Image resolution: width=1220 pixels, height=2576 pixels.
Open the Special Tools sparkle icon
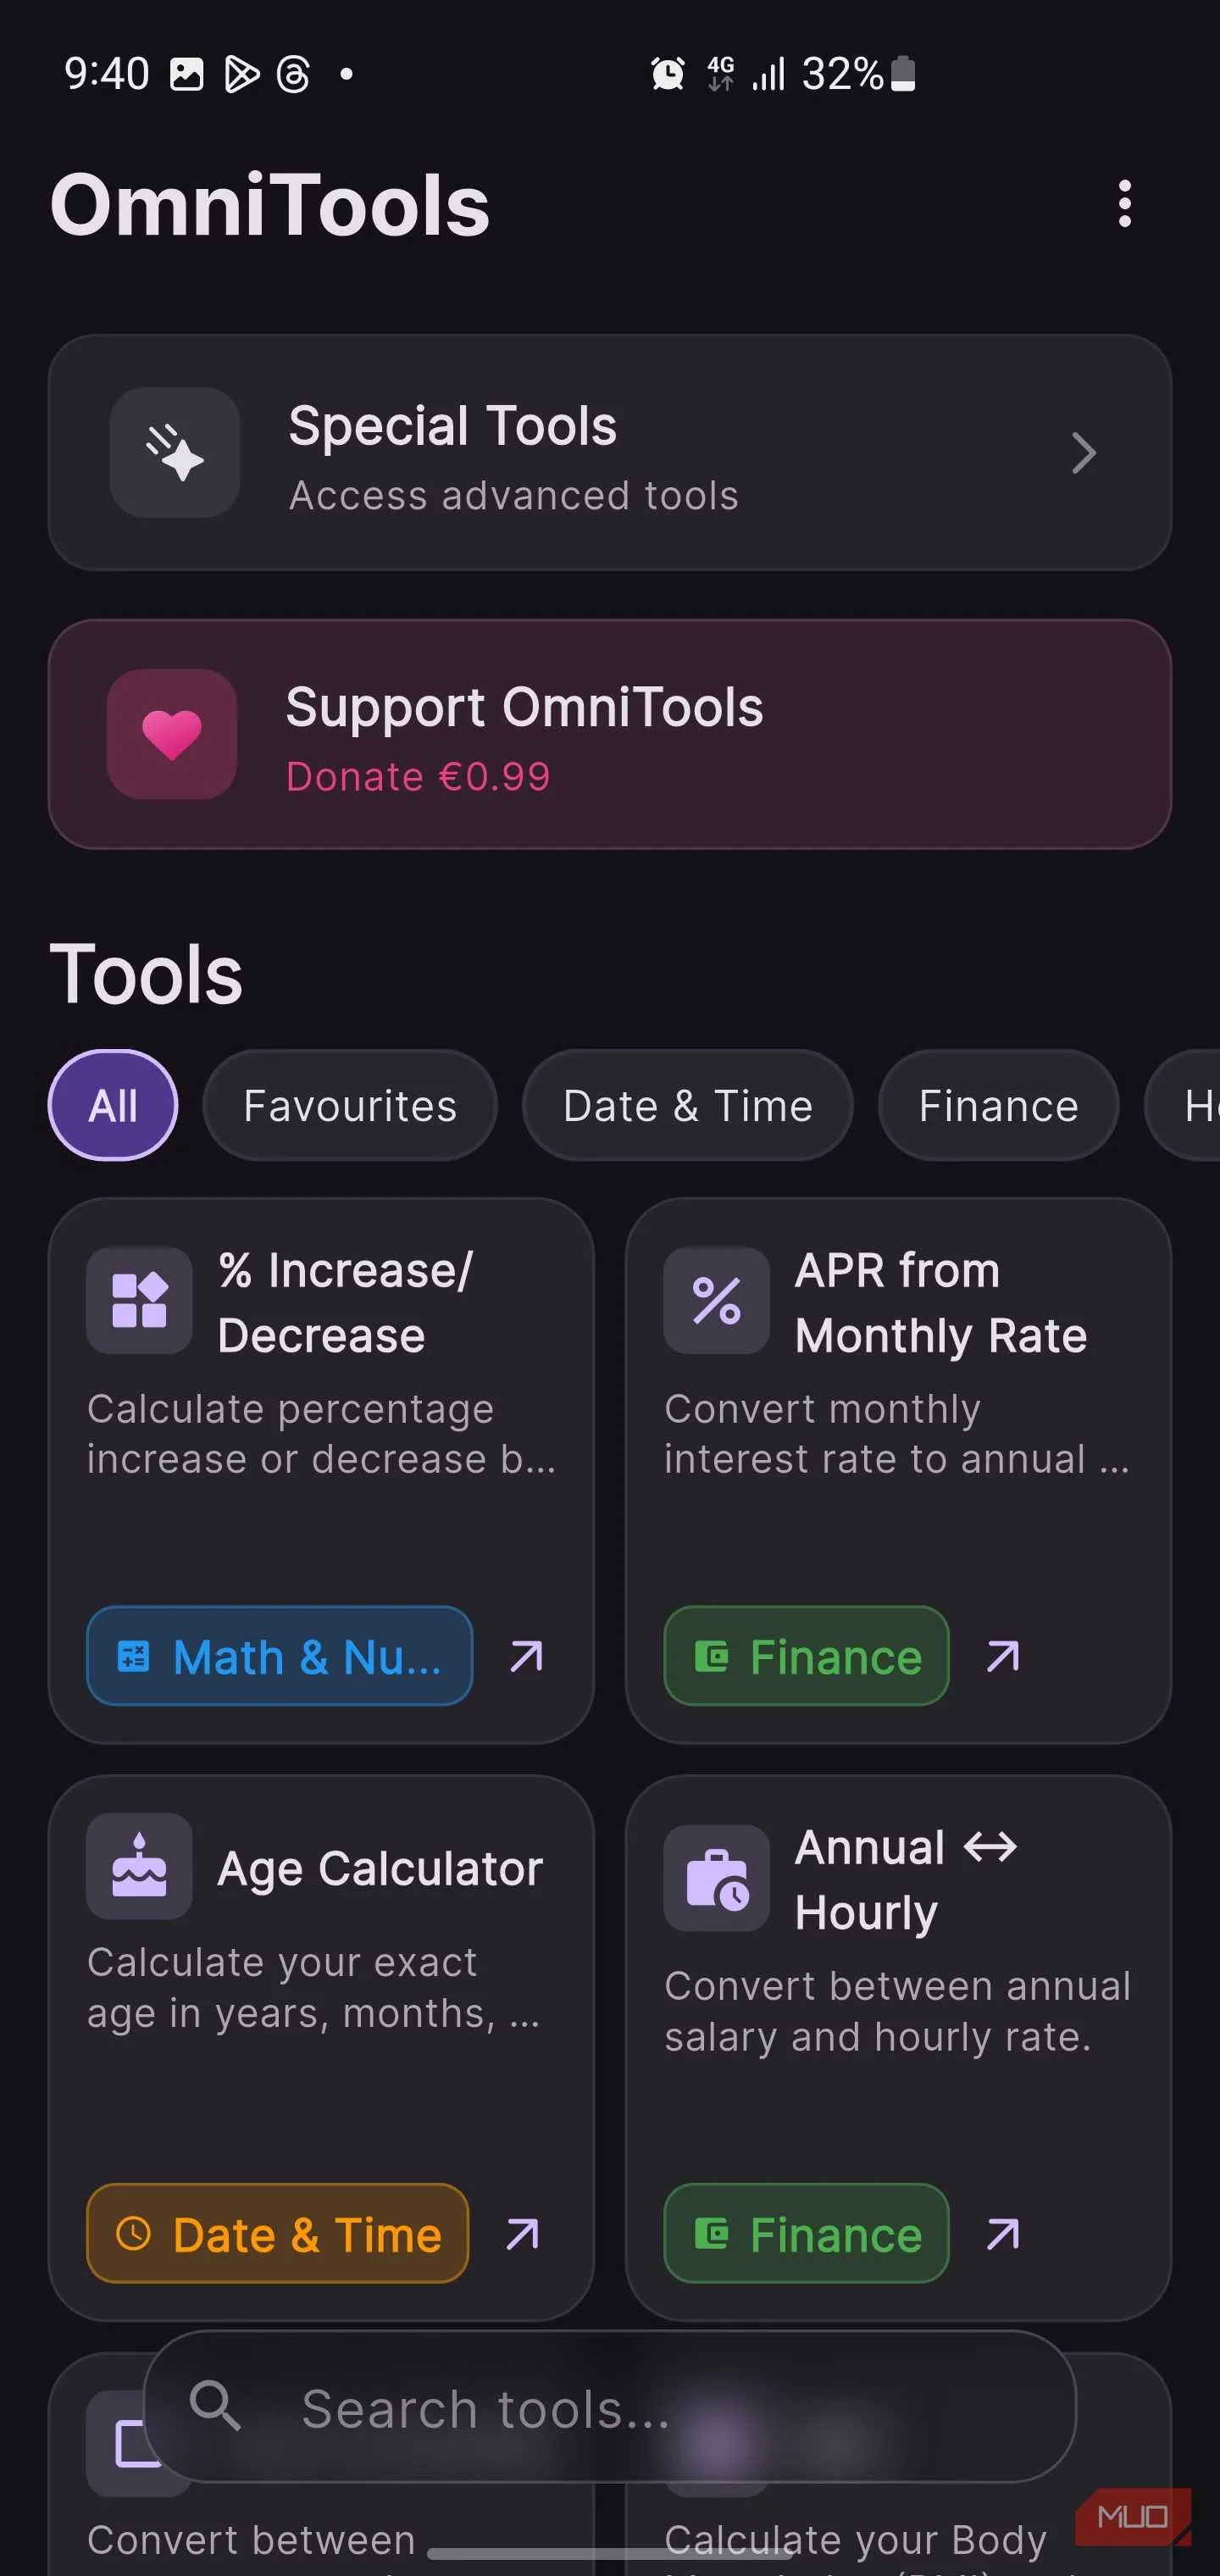pyautogui.click(x=174, y=453)
